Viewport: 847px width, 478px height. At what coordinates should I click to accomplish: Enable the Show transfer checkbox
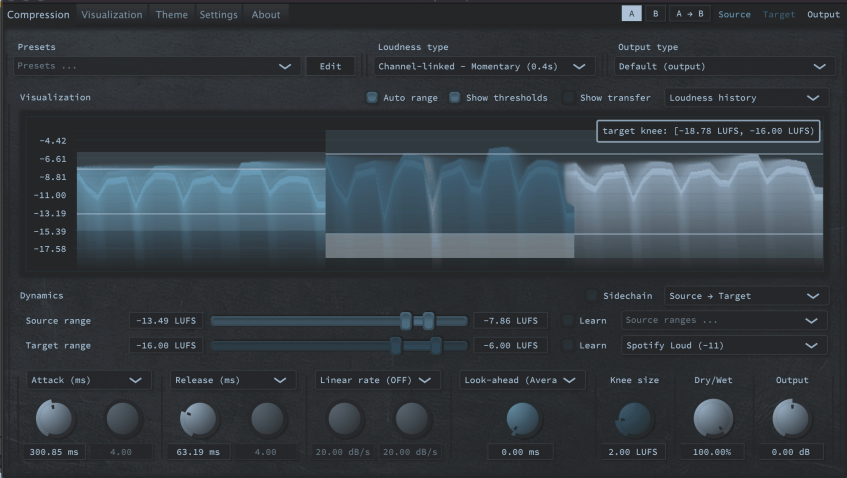pos(568,97)
